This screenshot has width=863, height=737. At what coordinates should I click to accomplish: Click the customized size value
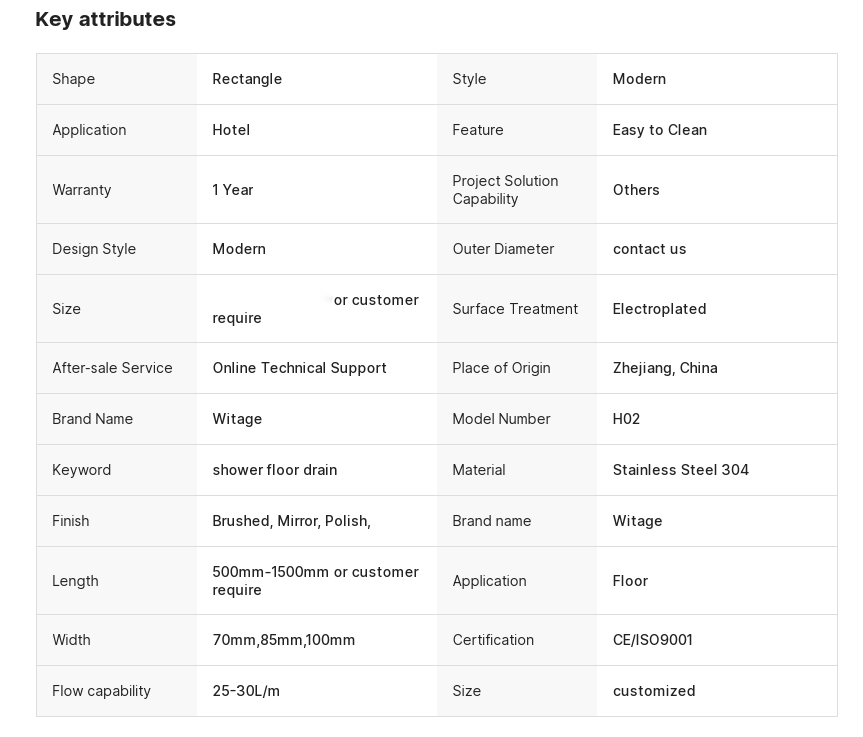click(x=654, y=691)
